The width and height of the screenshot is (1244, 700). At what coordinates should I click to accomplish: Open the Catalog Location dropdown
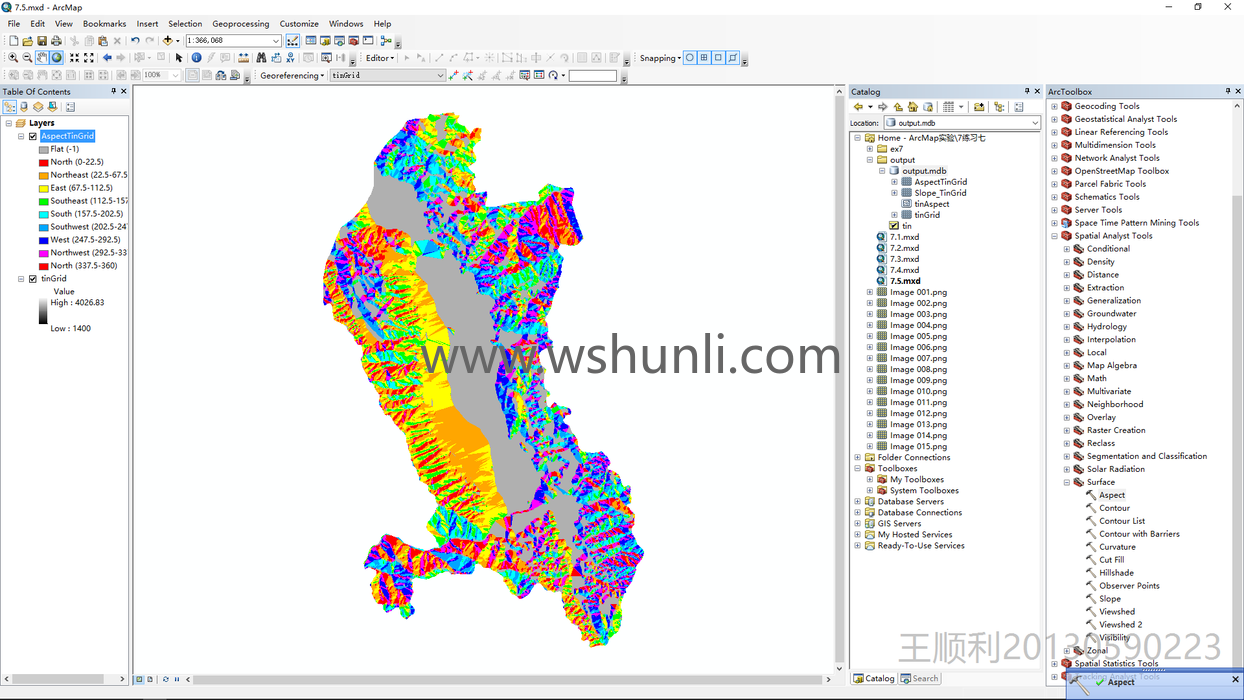coord(1035,123)
